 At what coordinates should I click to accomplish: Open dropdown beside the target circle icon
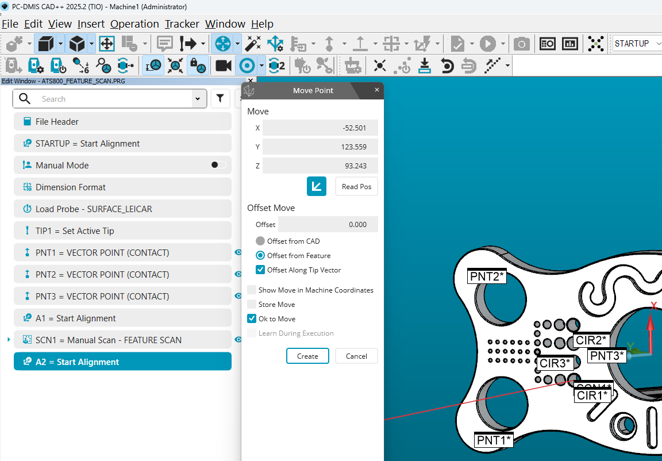pyautogui.click(x=261, y=65)
